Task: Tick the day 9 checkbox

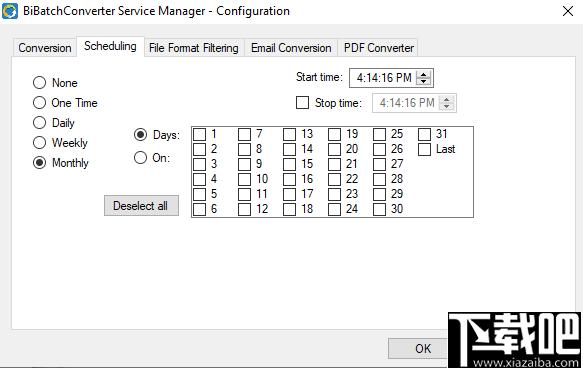Action: point(244,164)
